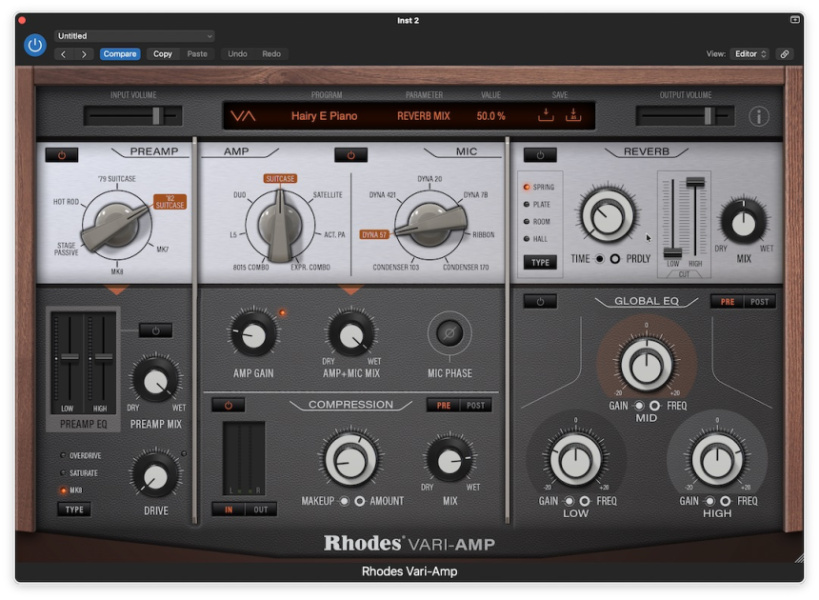The height and width of the screenshot is (600, 819).
Task: Open the View Editor dropdown
Action: (x=749, y=54)
